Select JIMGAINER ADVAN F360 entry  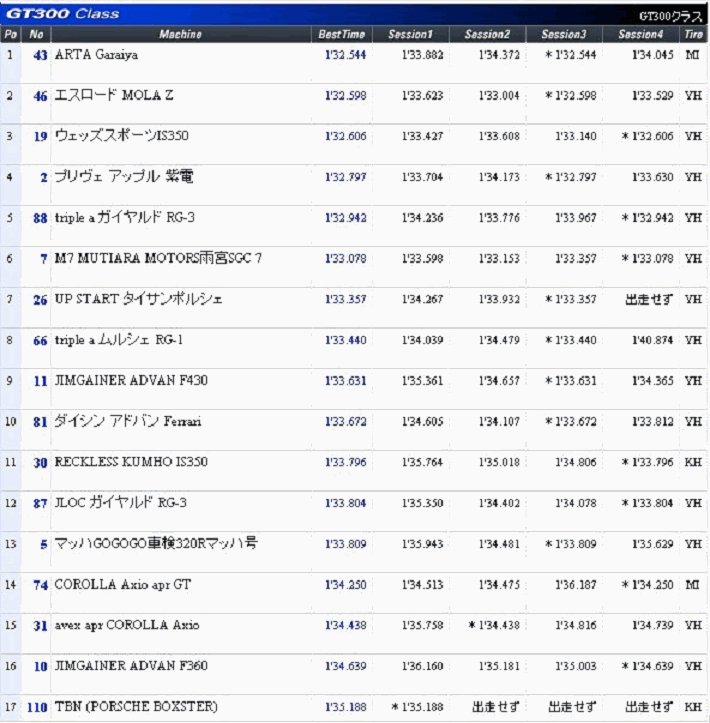[x=131, y=665]
